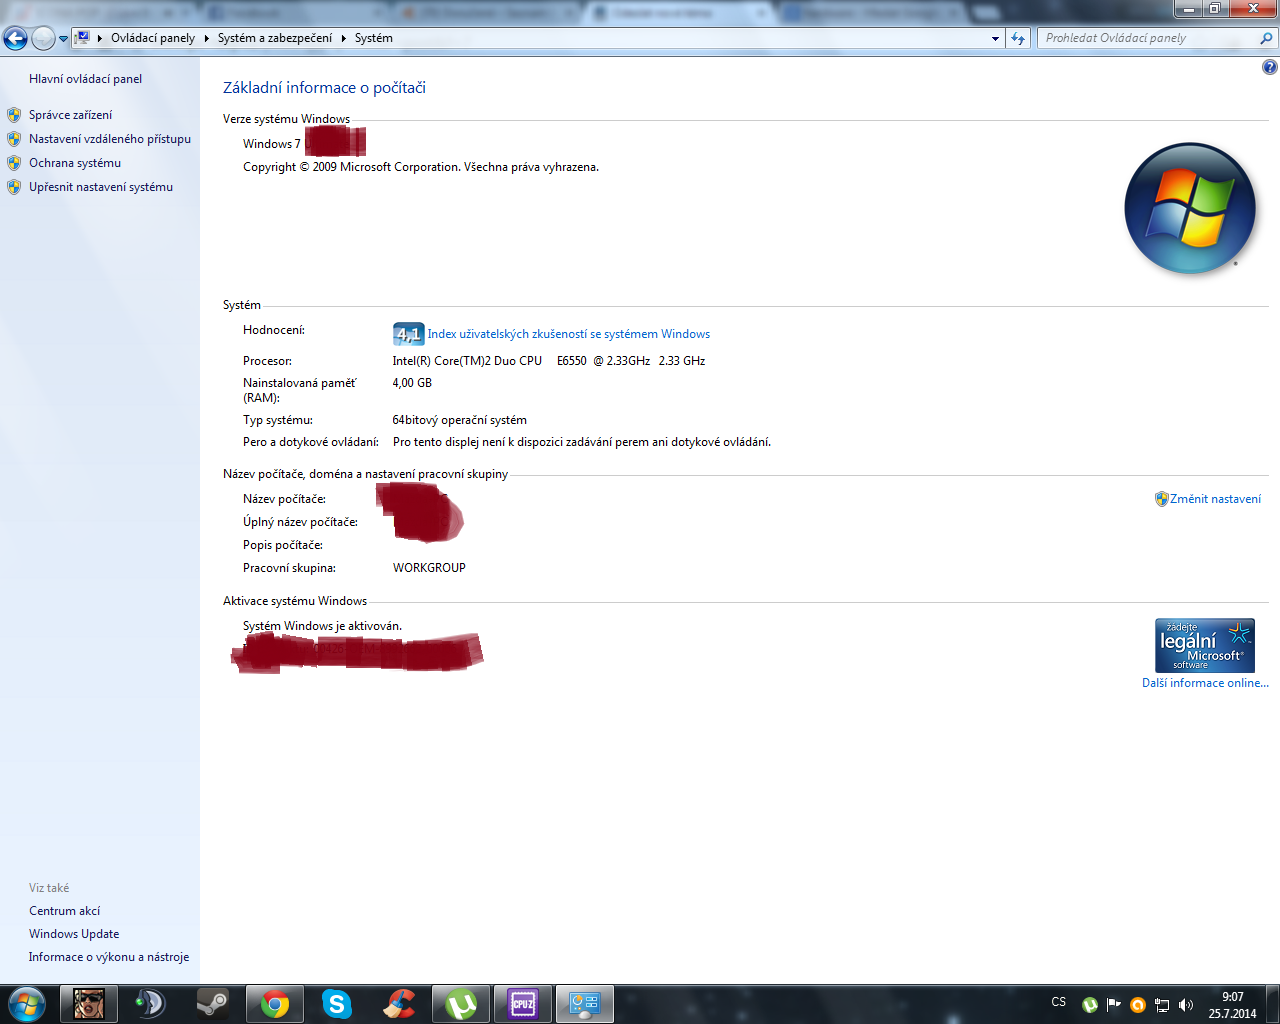Viewport: 1280px width, 1024px height.
Task: Go back with the blue Back arrow
Action: click(15, 38)
